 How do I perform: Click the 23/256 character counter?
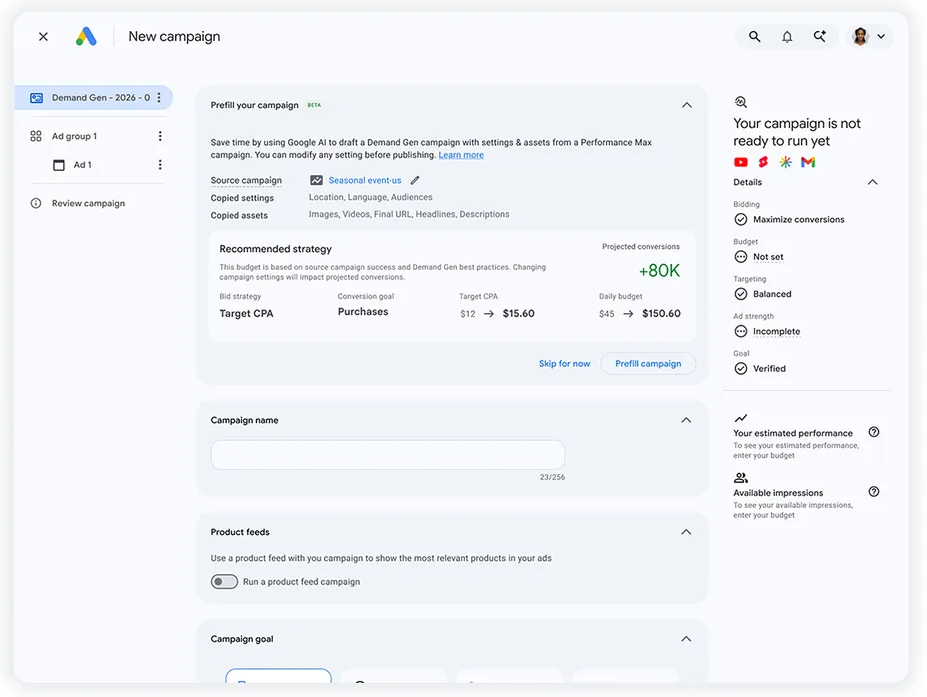click(552, 477)
